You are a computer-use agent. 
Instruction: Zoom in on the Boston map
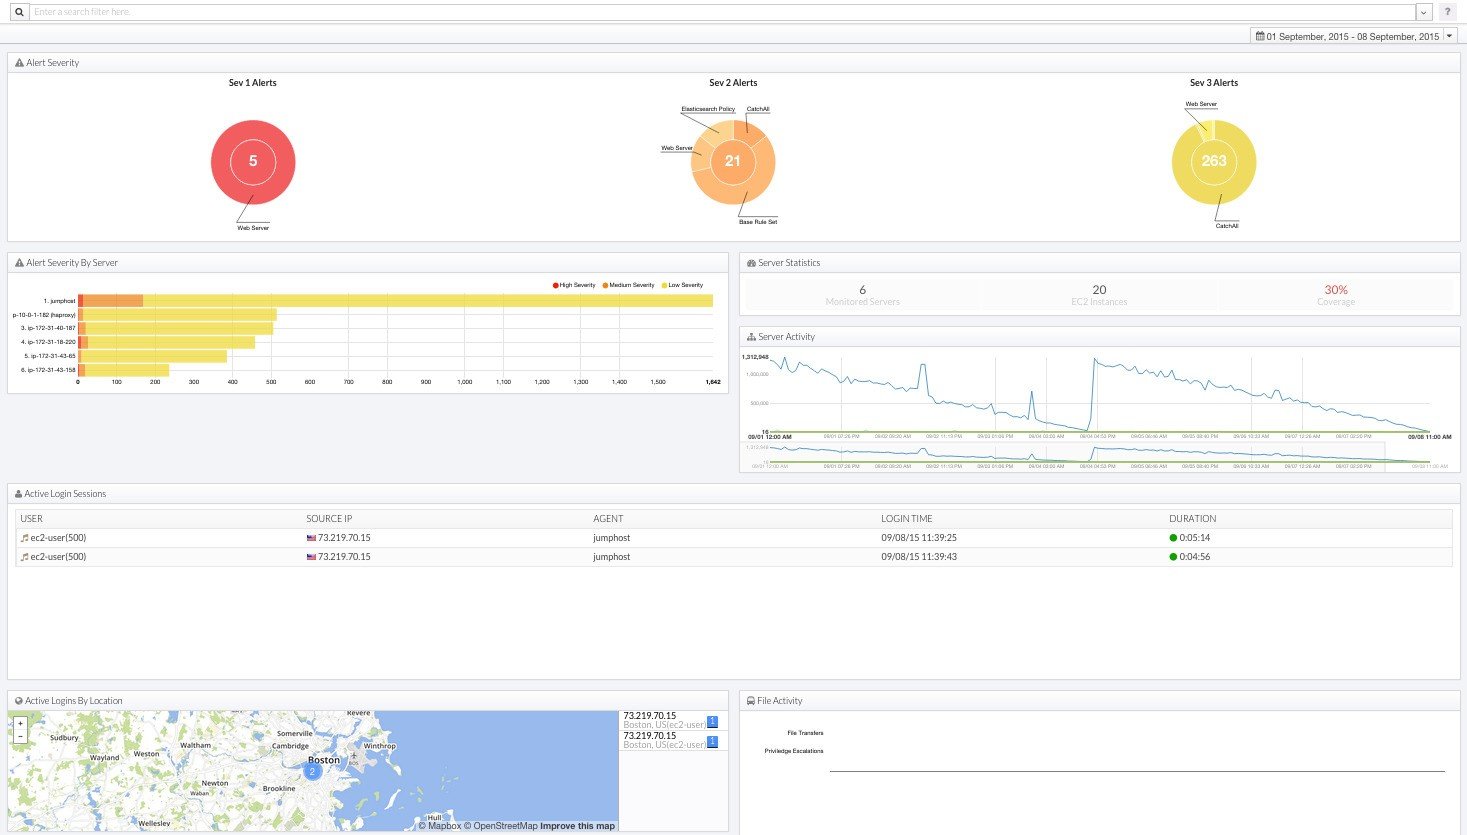click(x=20, y=723)
